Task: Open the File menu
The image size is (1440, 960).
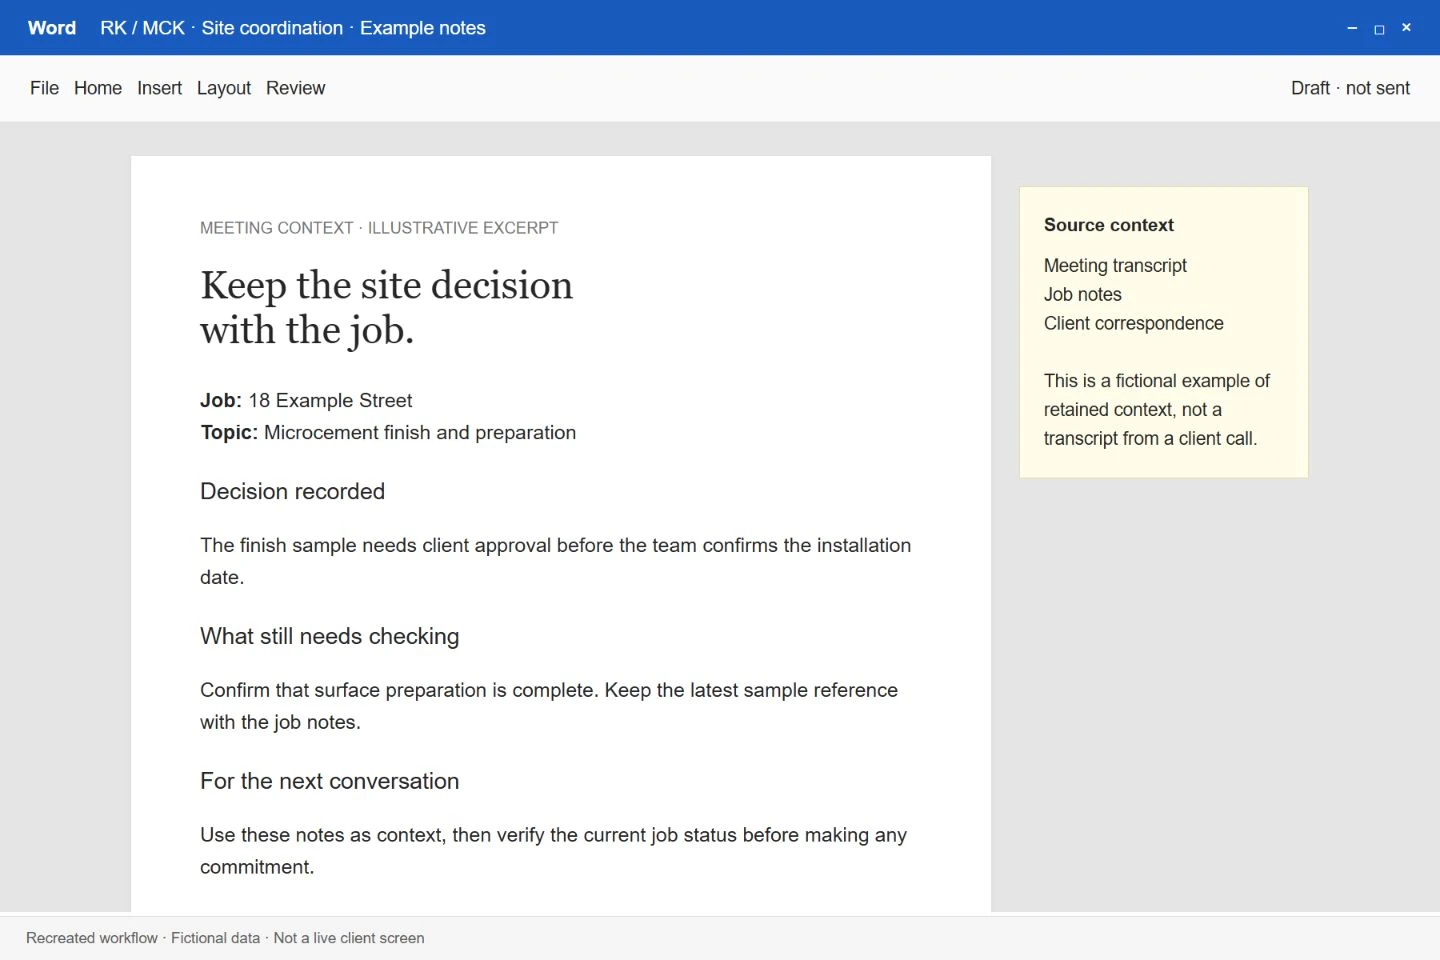Action: [x=44, y=88]
